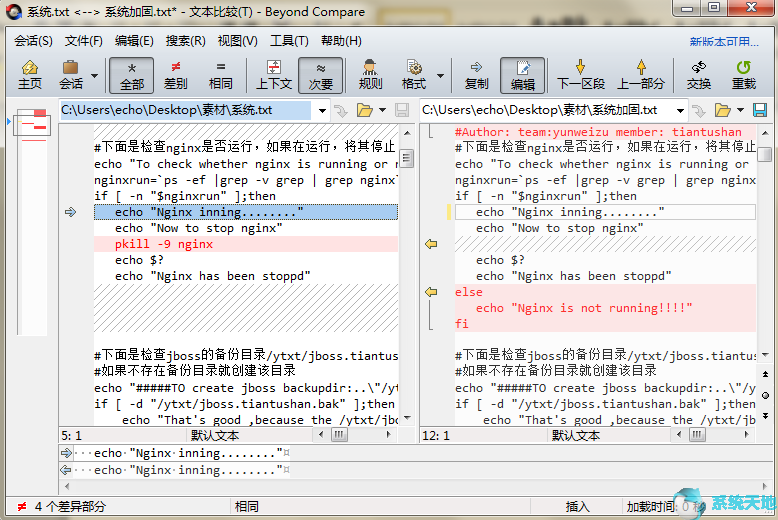Open the 会话 briefcase toolbar button
The width and height of the screenshot is (778, 520).
71,75
